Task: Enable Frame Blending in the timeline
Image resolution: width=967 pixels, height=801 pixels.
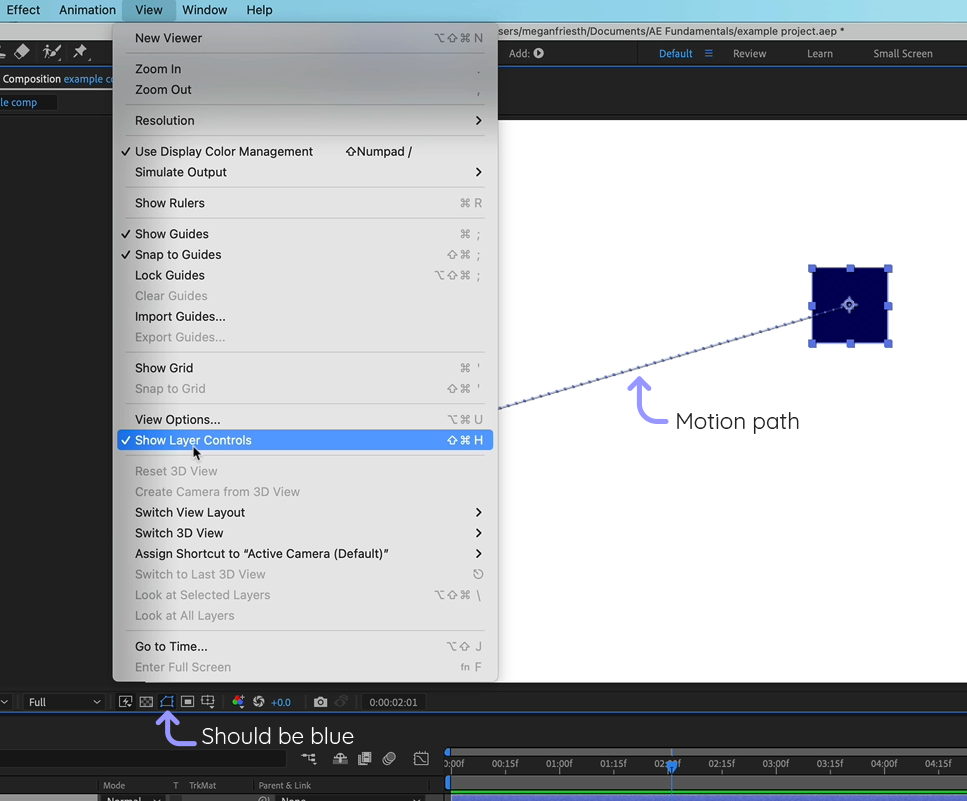Action: [x=366, y=759]
